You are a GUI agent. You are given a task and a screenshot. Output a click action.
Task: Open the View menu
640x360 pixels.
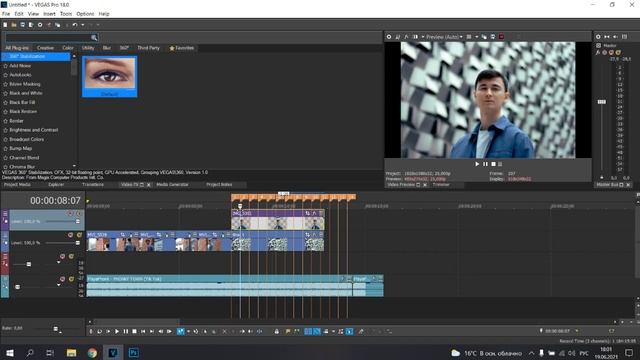tap(33, 14)
